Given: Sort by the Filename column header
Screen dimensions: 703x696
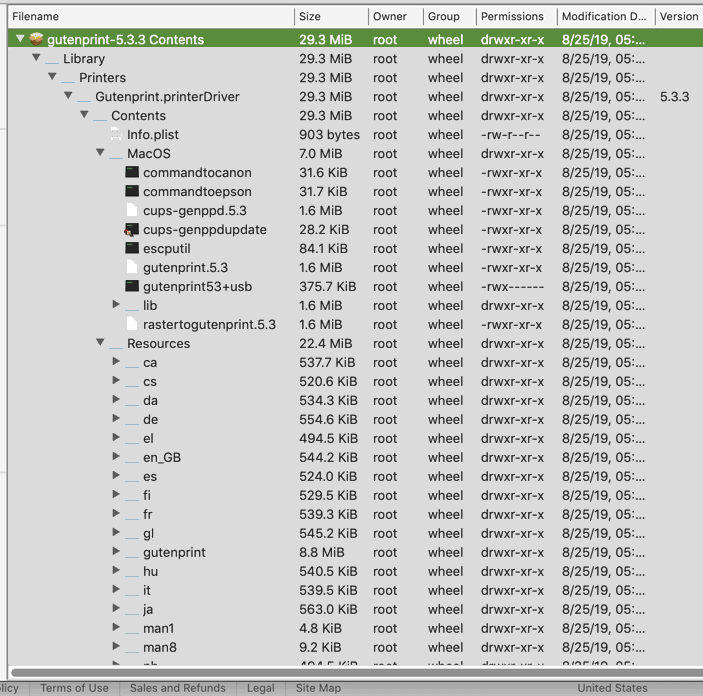Looking at the screenshot, I should pyautogui.click(x=151, y=16).
